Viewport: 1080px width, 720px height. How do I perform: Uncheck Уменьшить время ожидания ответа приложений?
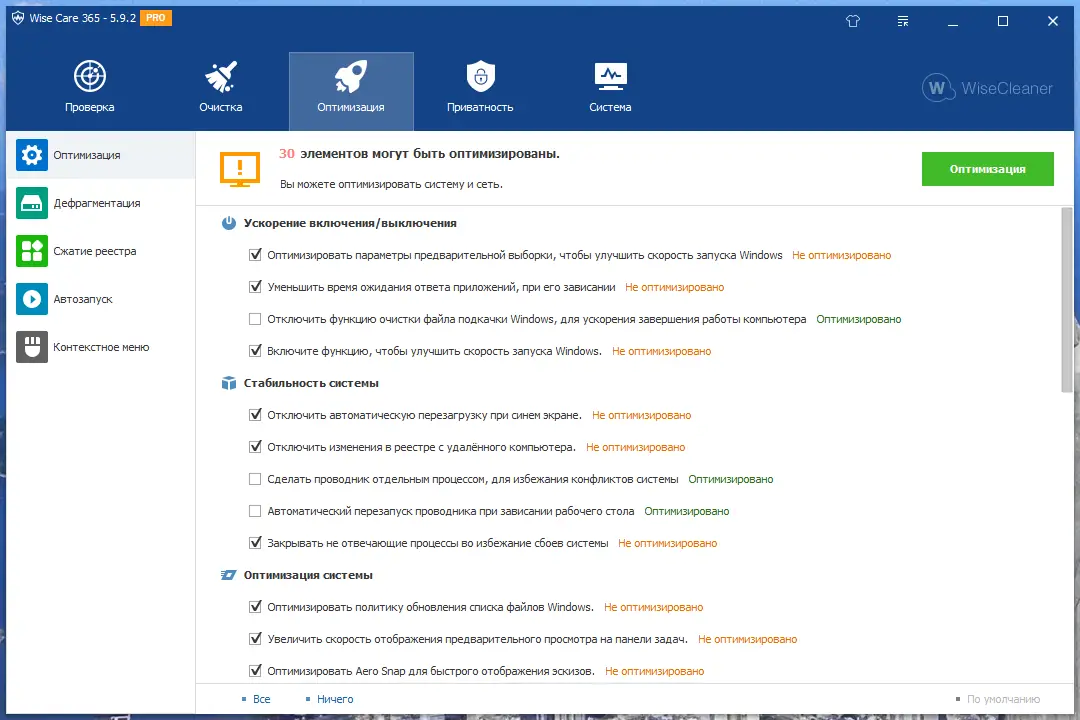255,287
